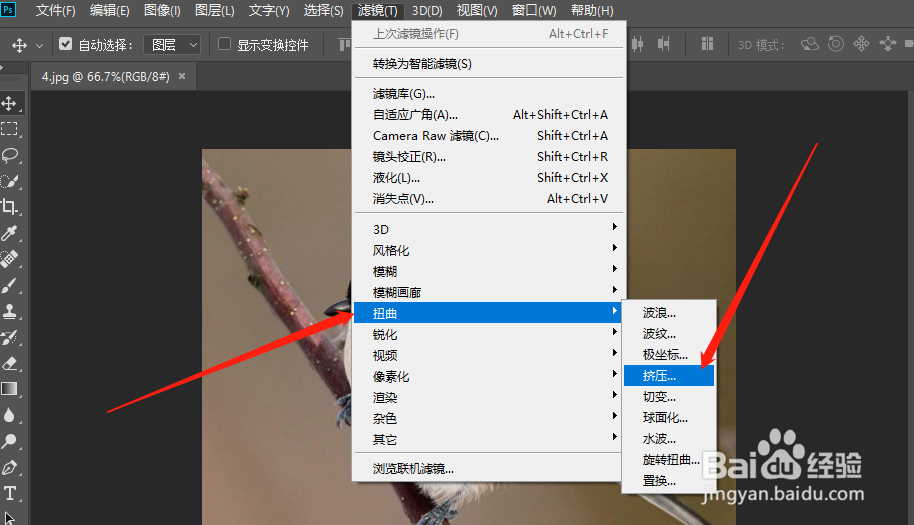The image size is (914, 525).
Task: Select the Move tool in the toolbox
Action: [9, 104]
